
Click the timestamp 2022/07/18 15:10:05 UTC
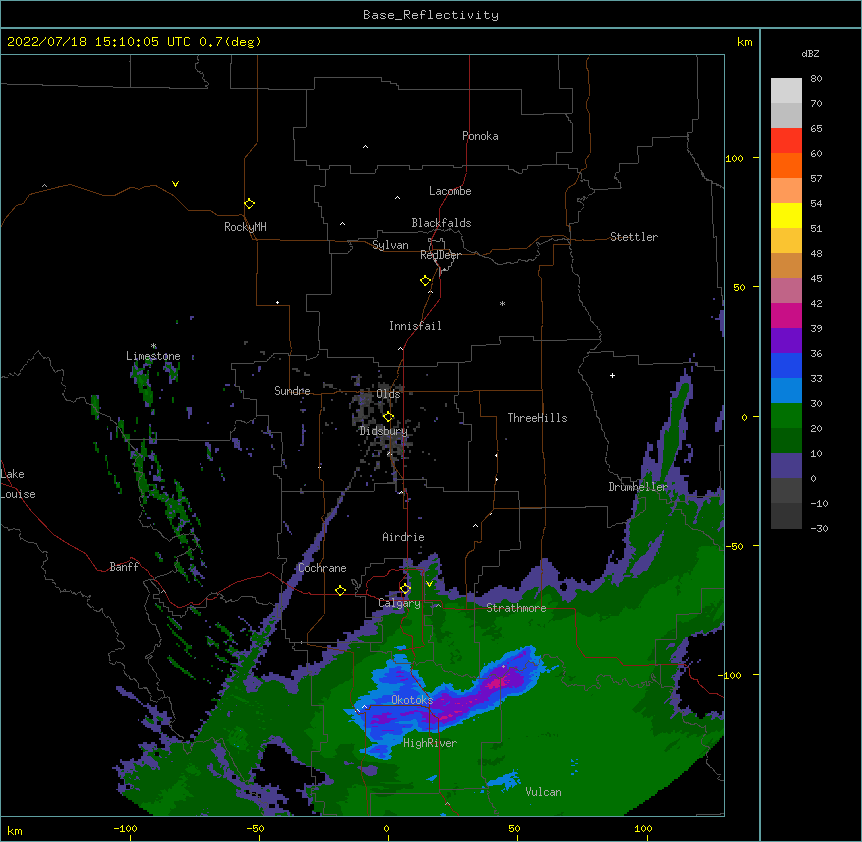(x=99, y=42)
